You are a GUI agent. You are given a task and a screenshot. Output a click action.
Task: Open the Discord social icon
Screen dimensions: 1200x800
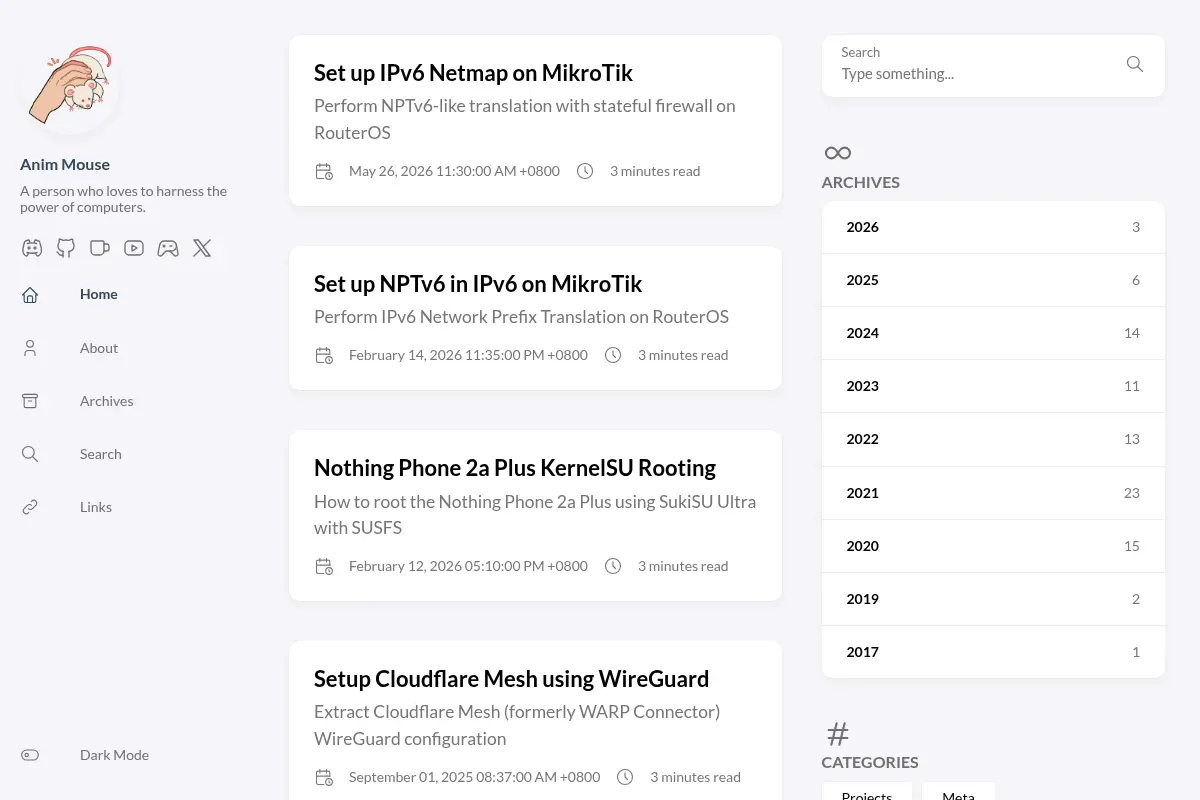[32, 248]
